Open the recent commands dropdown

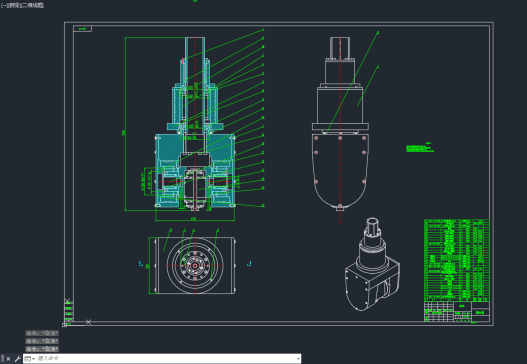pos(30,359)
